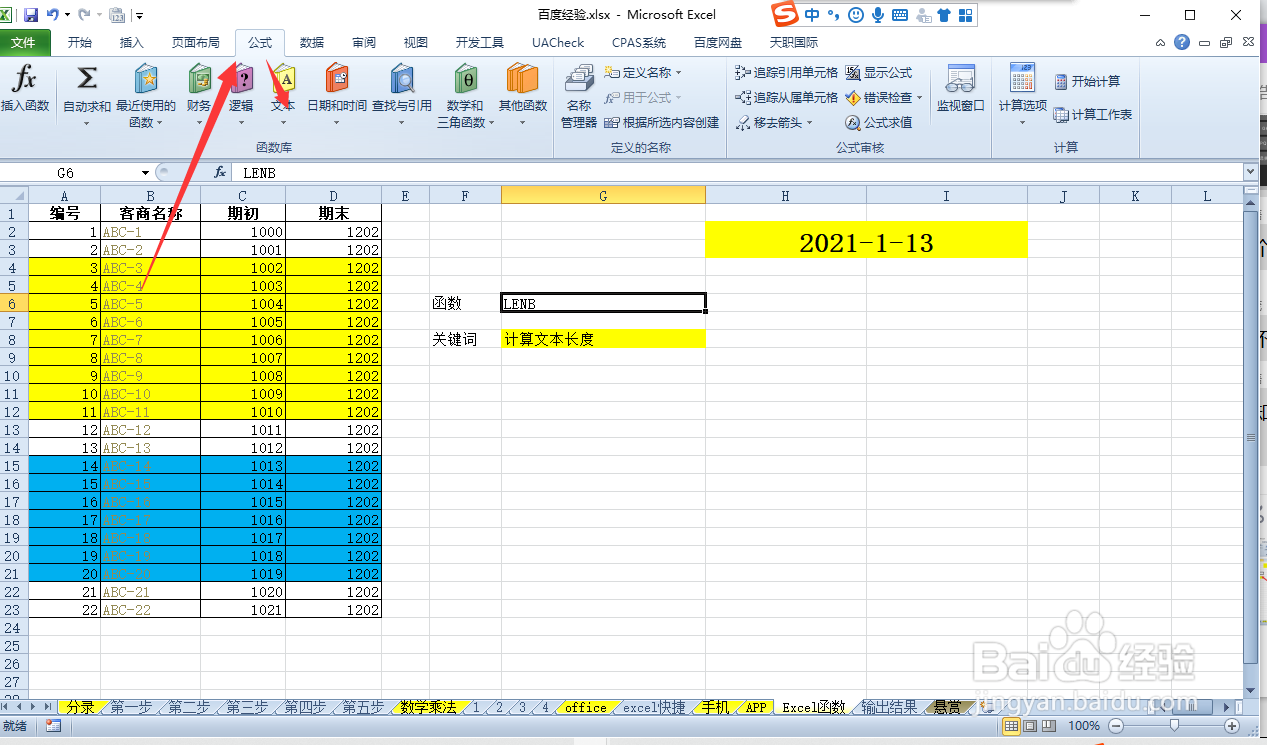Click the zoom slider handle

[x=1174, y=726]
